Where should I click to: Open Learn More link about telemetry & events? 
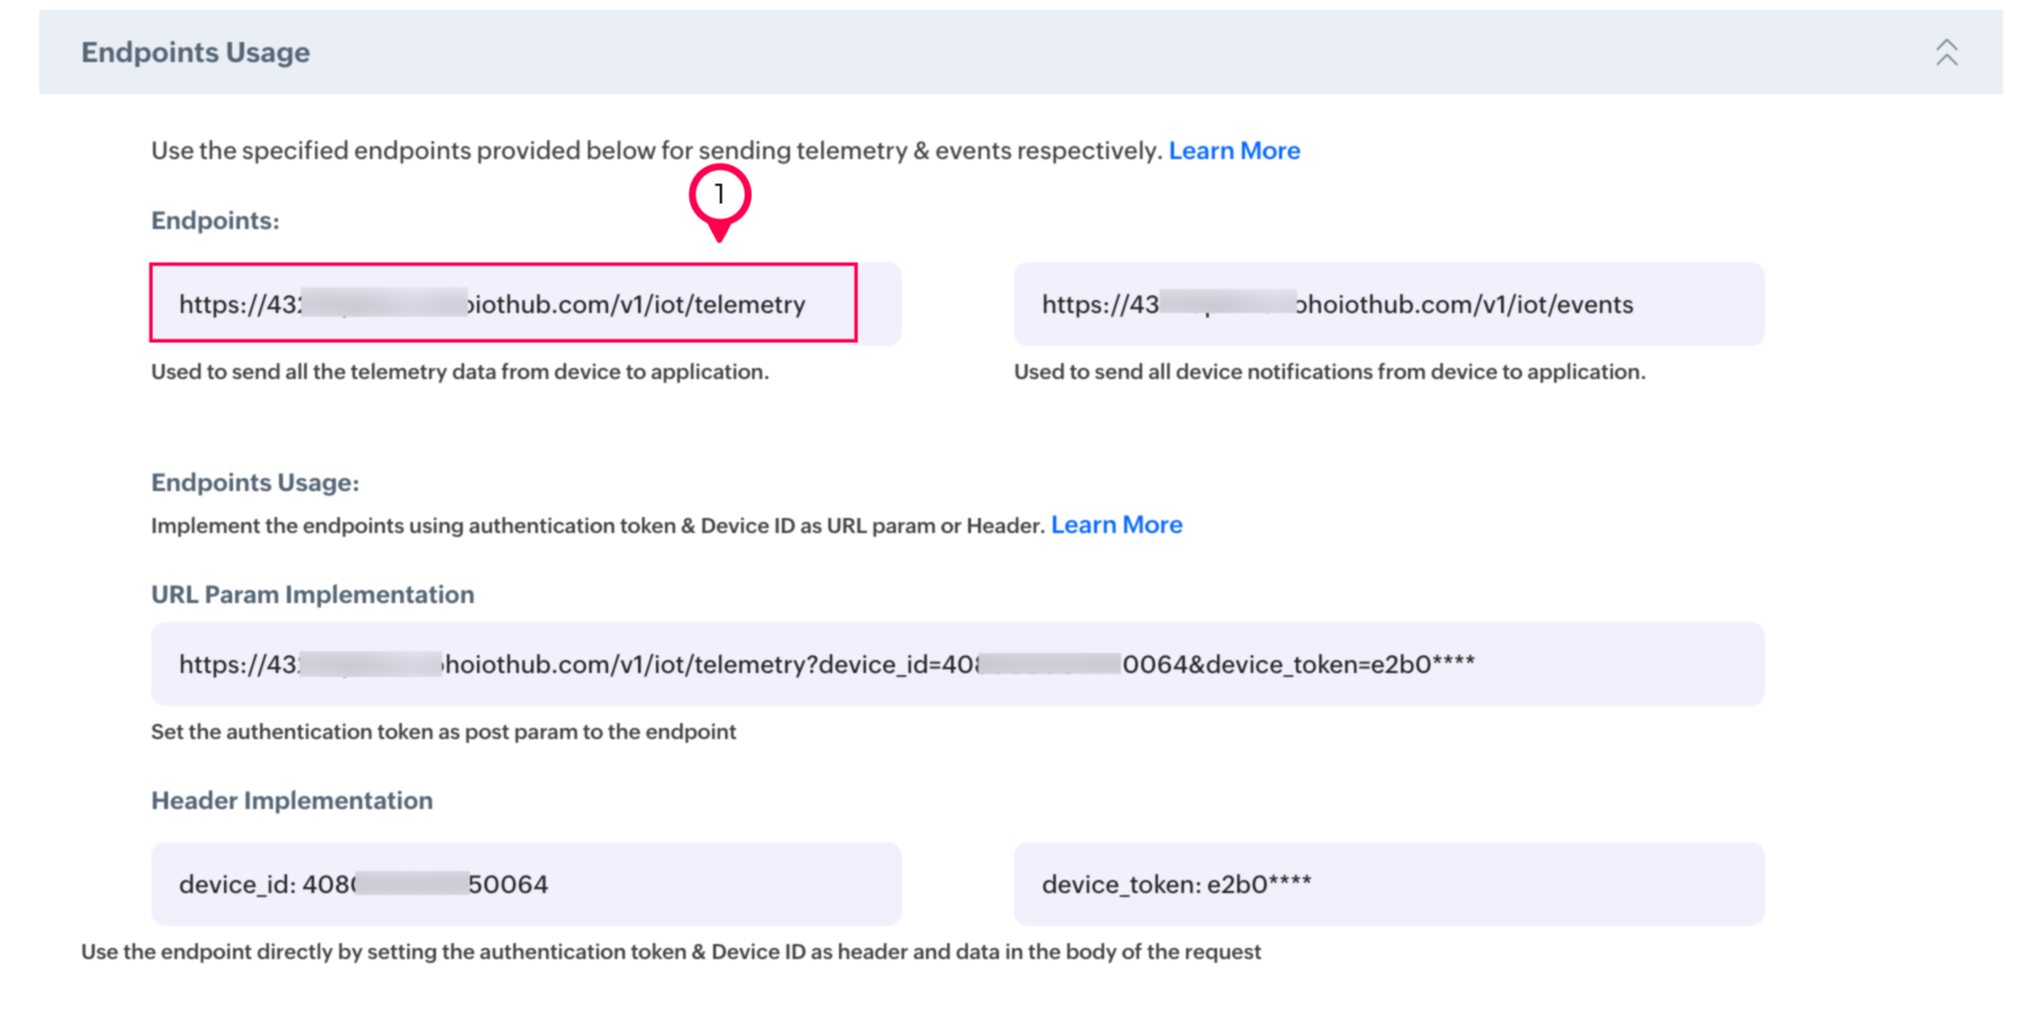pyautogui.click(x=1234, y=151)
